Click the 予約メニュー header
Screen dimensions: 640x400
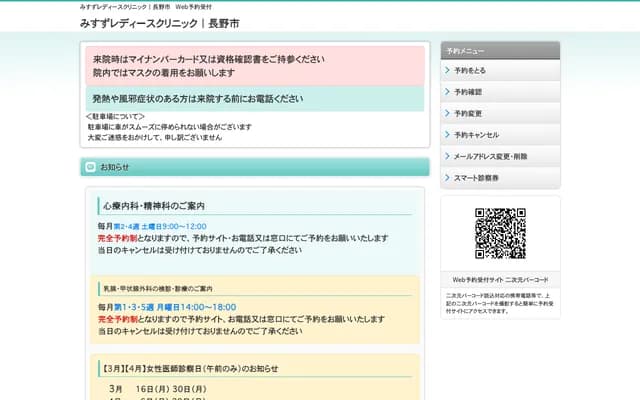coord(500,51)
